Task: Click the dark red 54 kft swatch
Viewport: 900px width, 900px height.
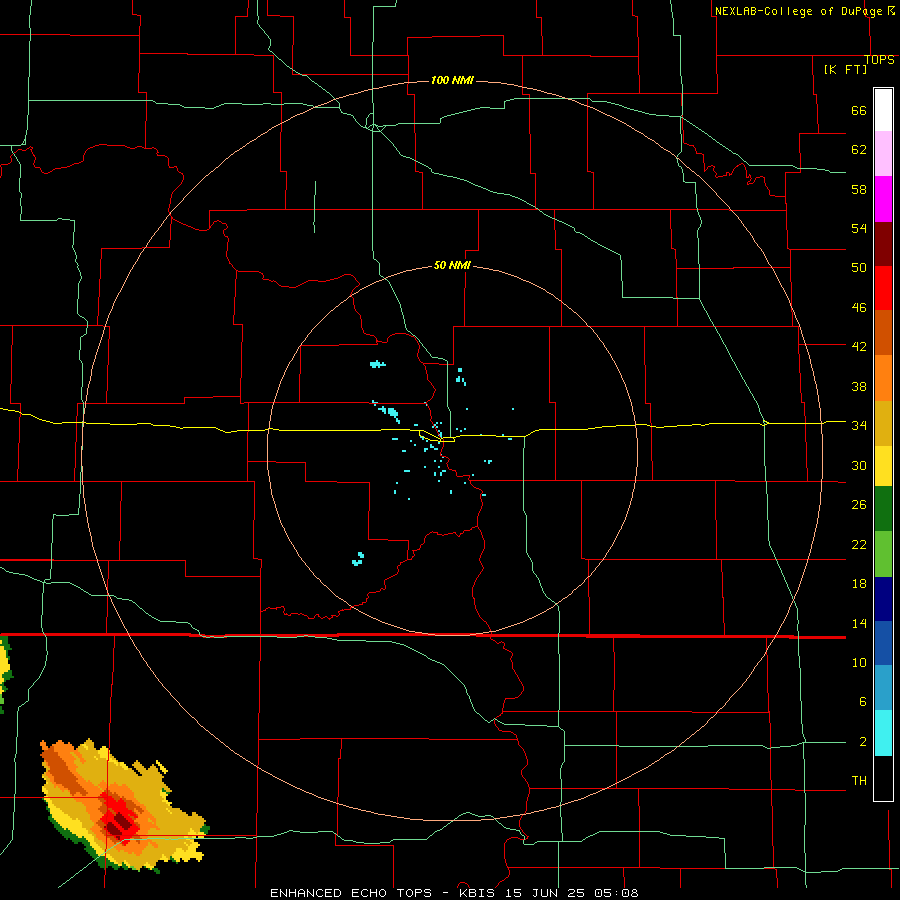Action: [883, 244]
